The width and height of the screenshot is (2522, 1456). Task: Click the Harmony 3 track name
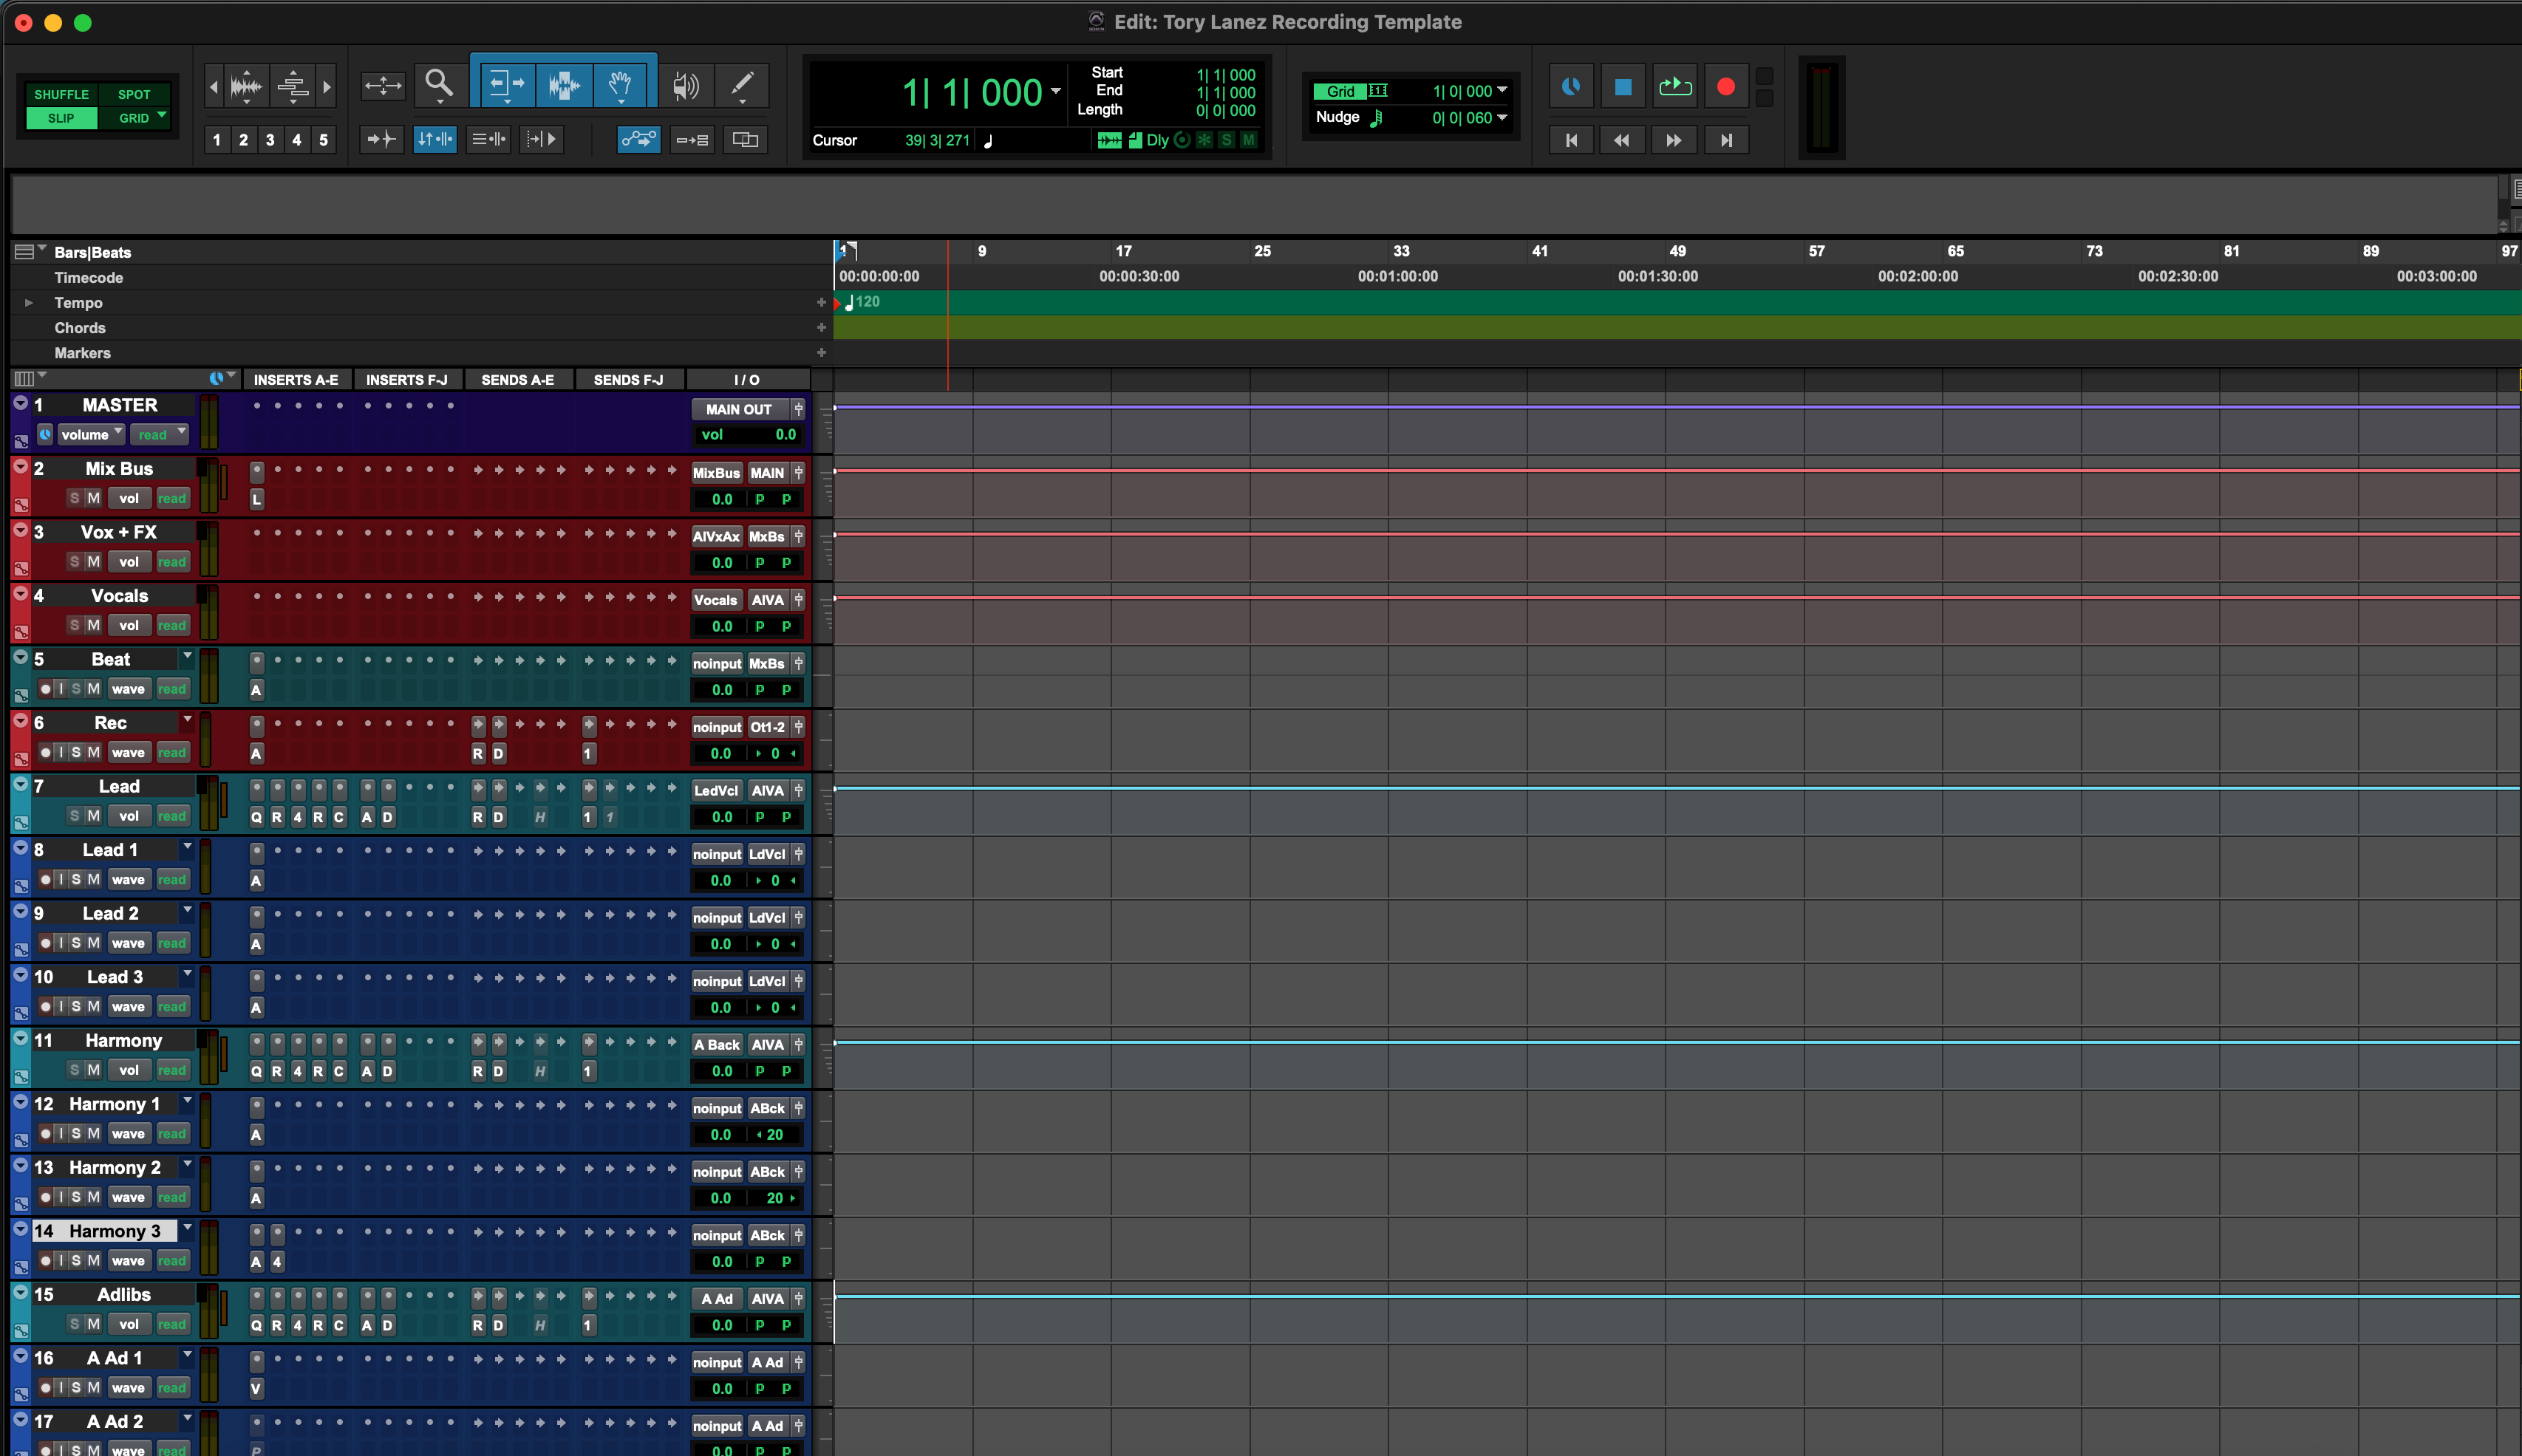tap(115, 1231)
